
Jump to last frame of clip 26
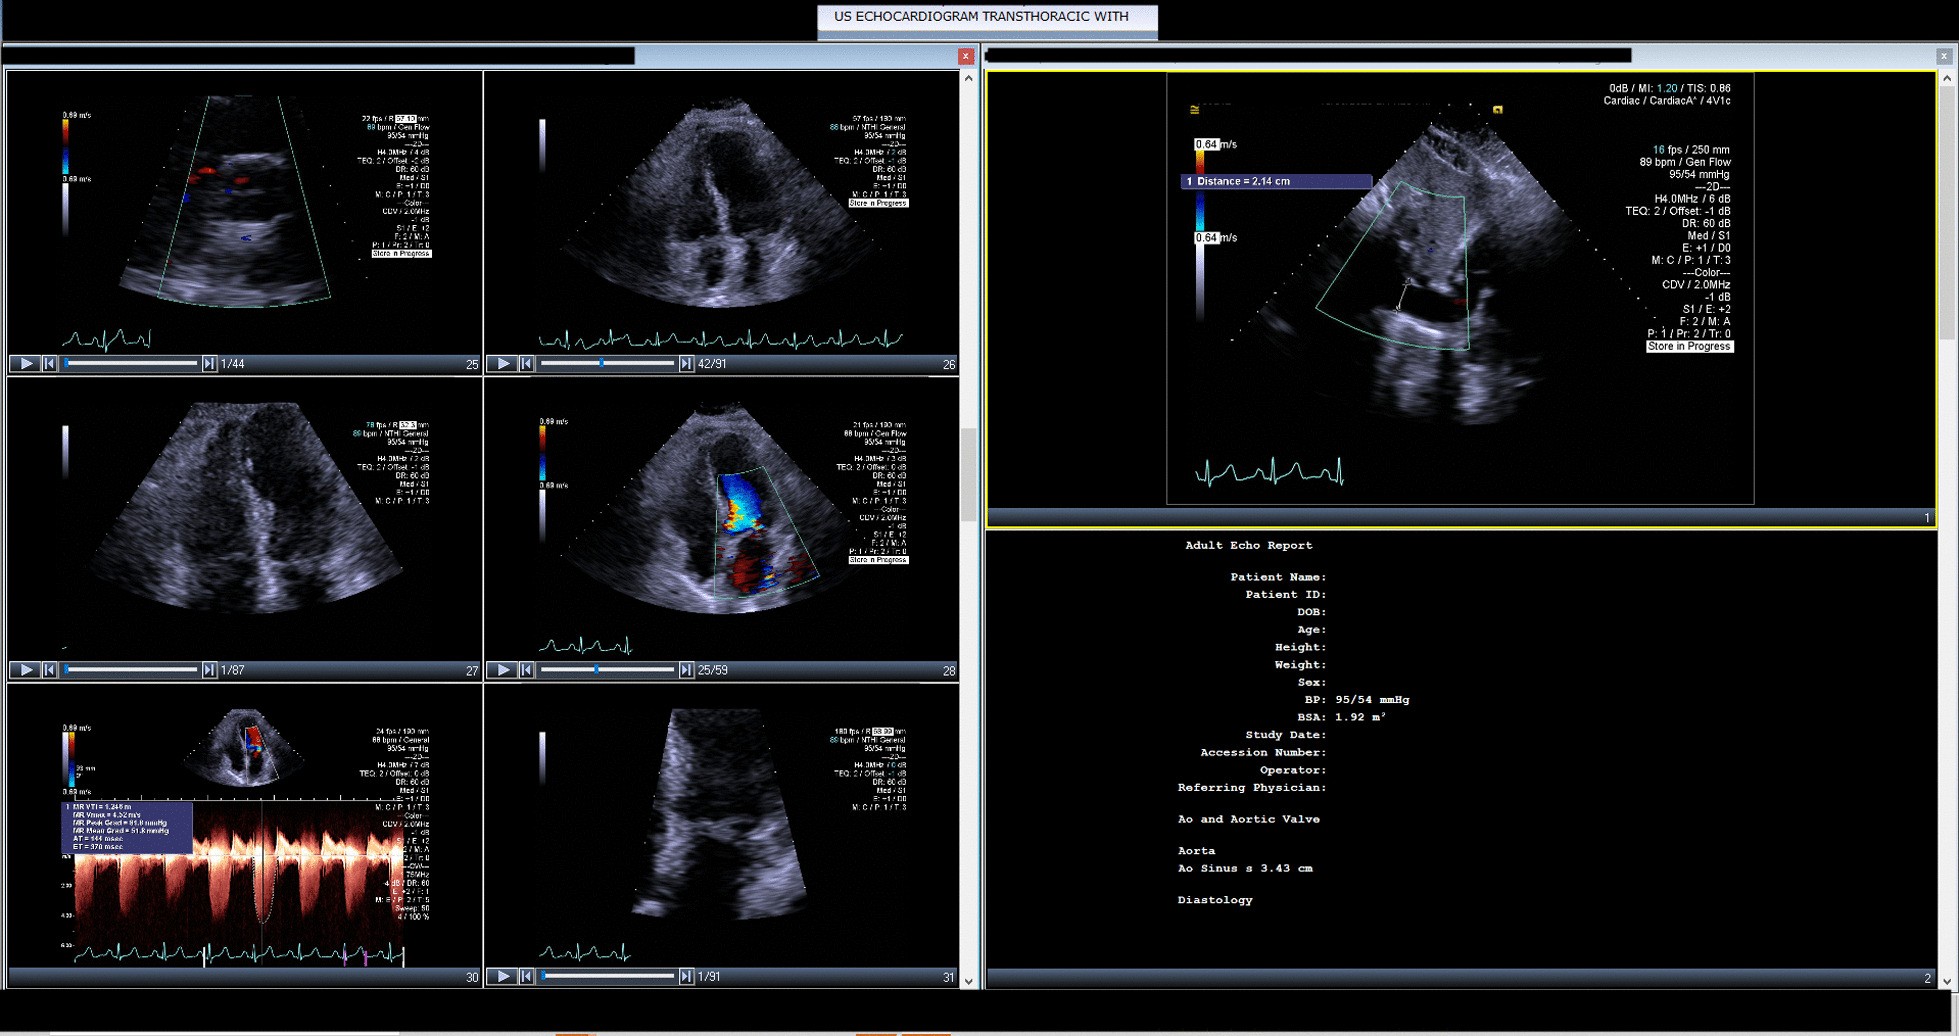pyautogui.click(x=686, y=364)
